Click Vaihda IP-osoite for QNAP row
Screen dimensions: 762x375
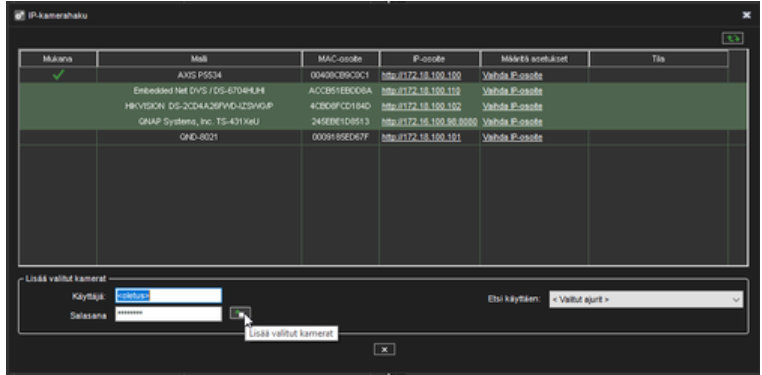[512, 121]
